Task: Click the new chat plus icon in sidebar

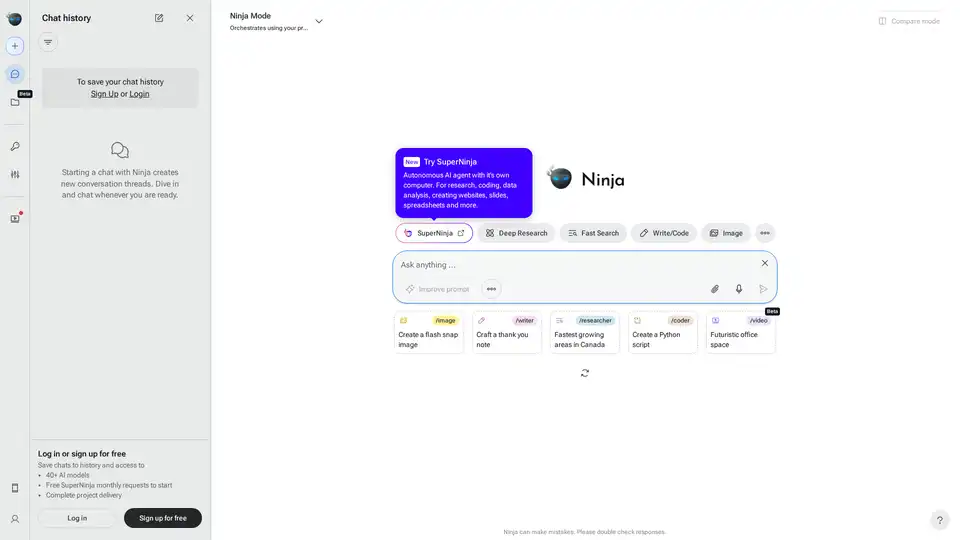Action: click(15, 46)
